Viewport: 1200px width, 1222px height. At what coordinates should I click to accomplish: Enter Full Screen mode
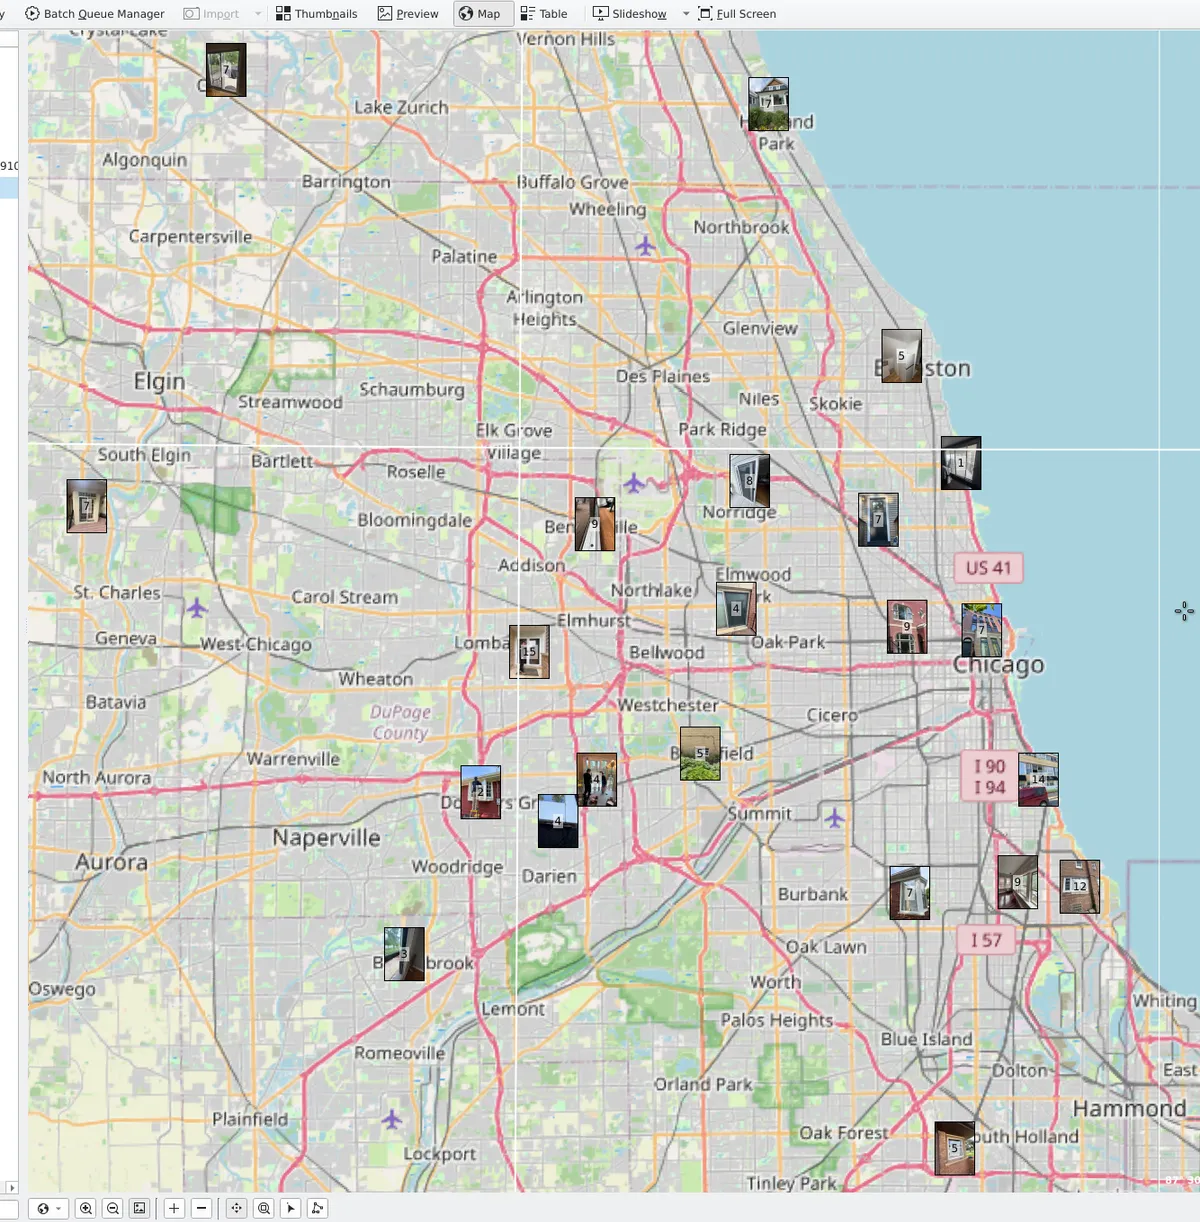tap(737, 14)
